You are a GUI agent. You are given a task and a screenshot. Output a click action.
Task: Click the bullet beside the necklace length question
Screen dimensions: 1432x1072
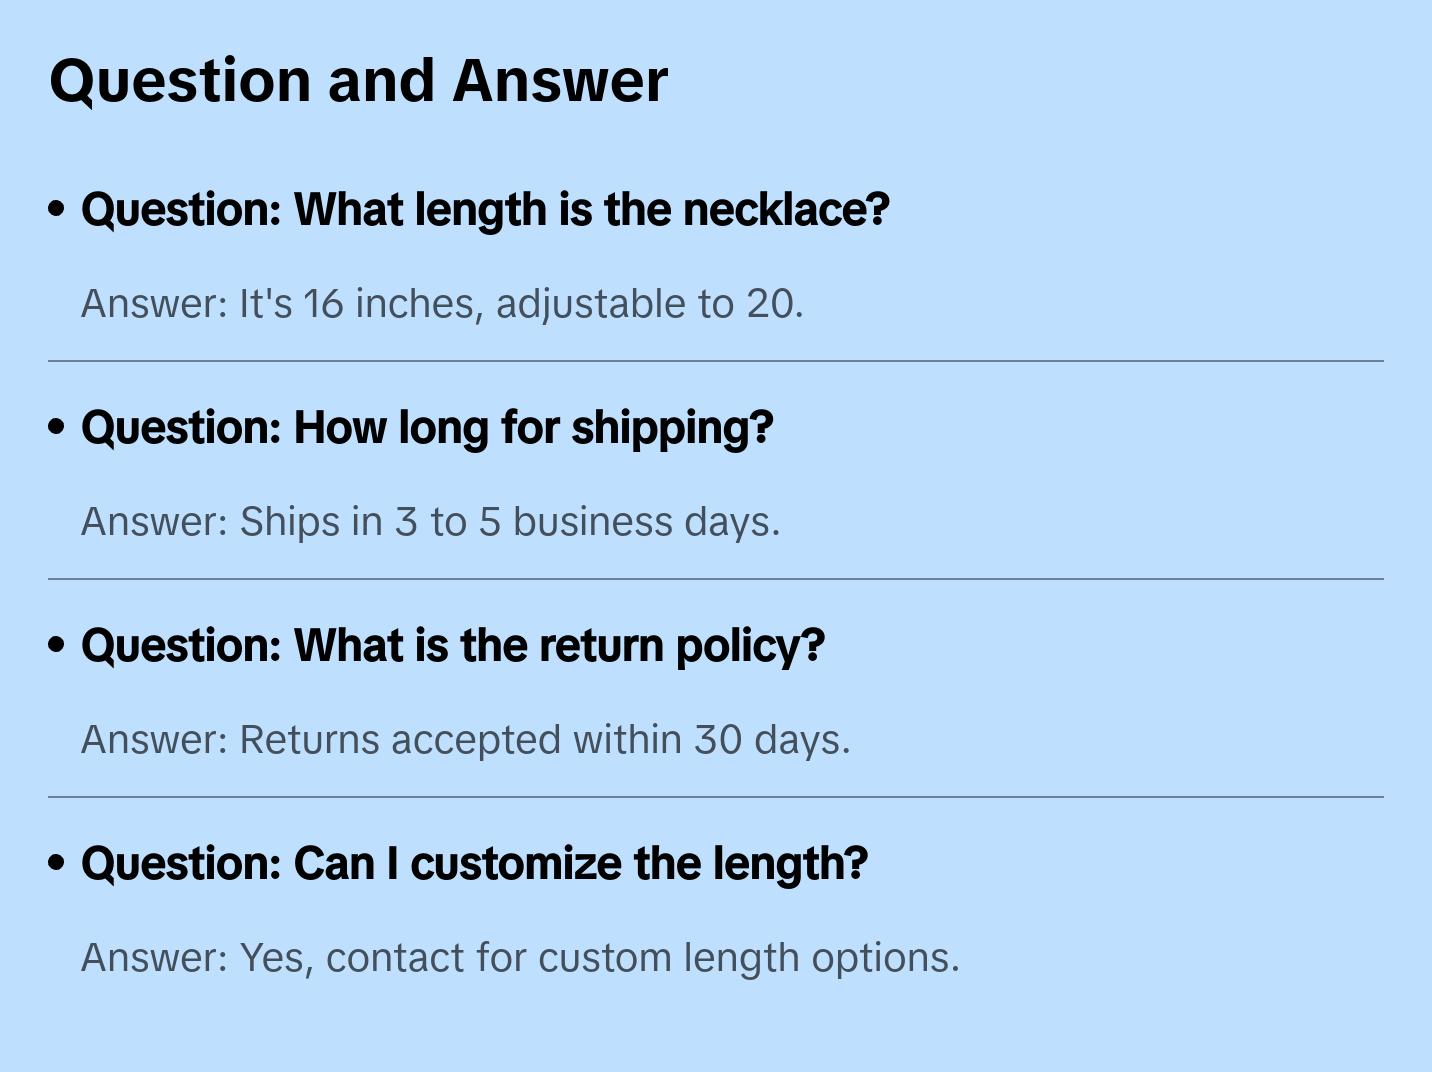click(x=57, y=209)
